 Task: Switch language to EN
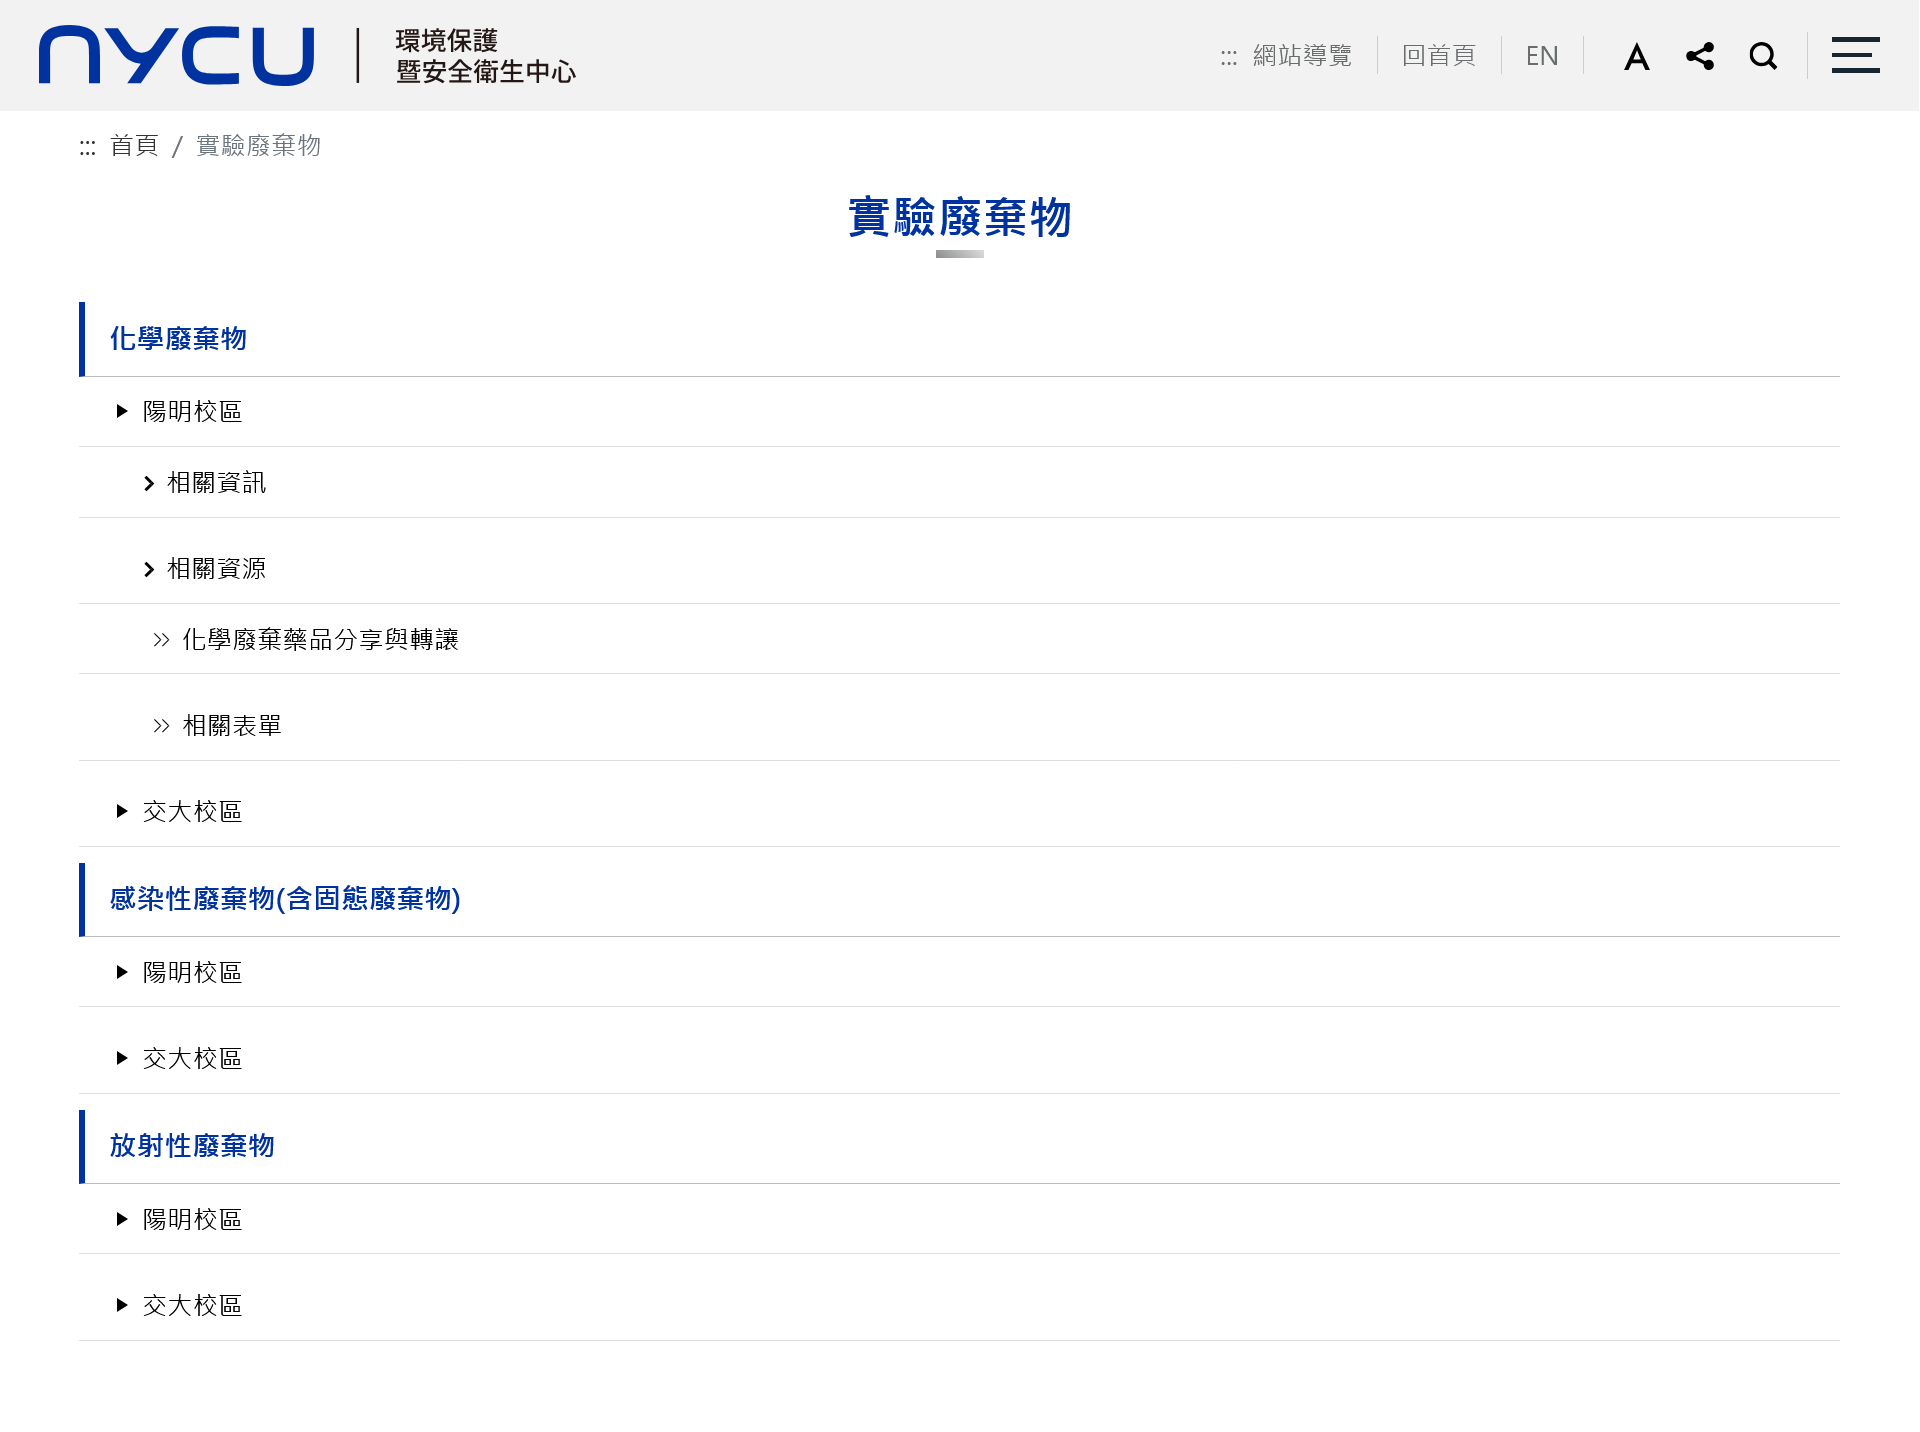point(1541,56)
